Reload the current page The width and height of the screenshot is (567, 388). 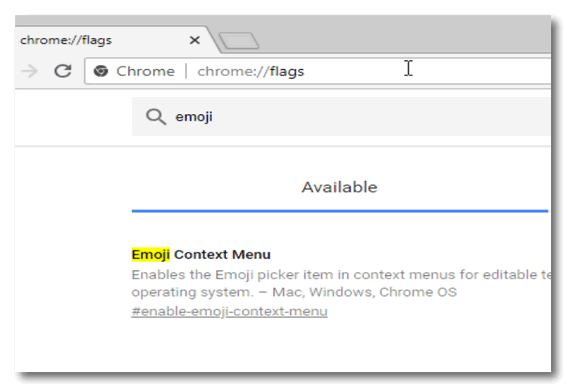coord(63,71)
